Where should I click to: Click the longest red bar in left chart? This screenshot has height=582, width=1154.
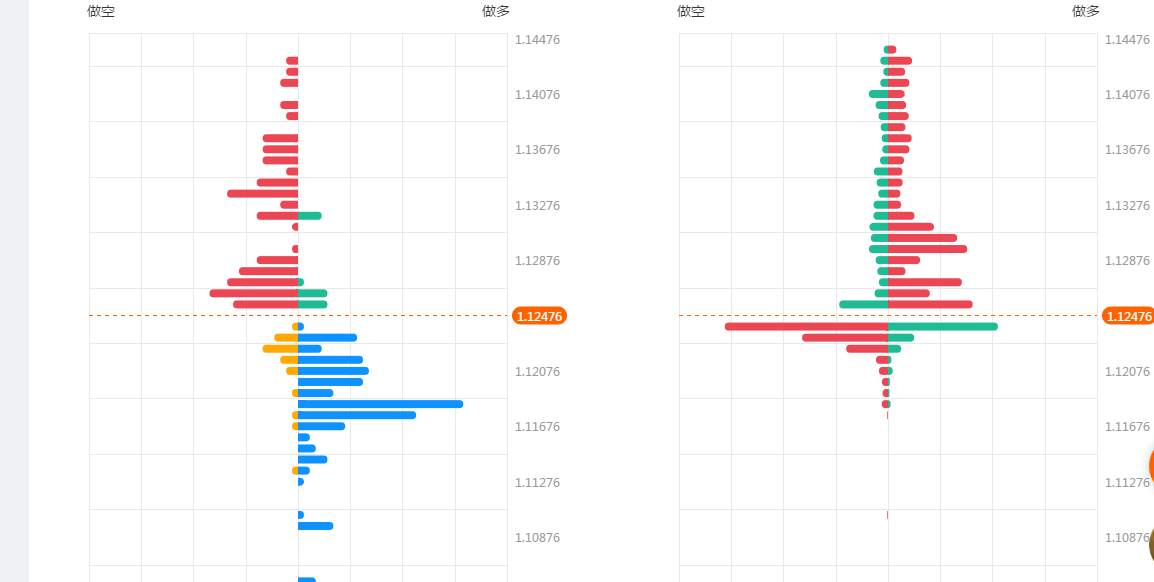coord(254,293)
